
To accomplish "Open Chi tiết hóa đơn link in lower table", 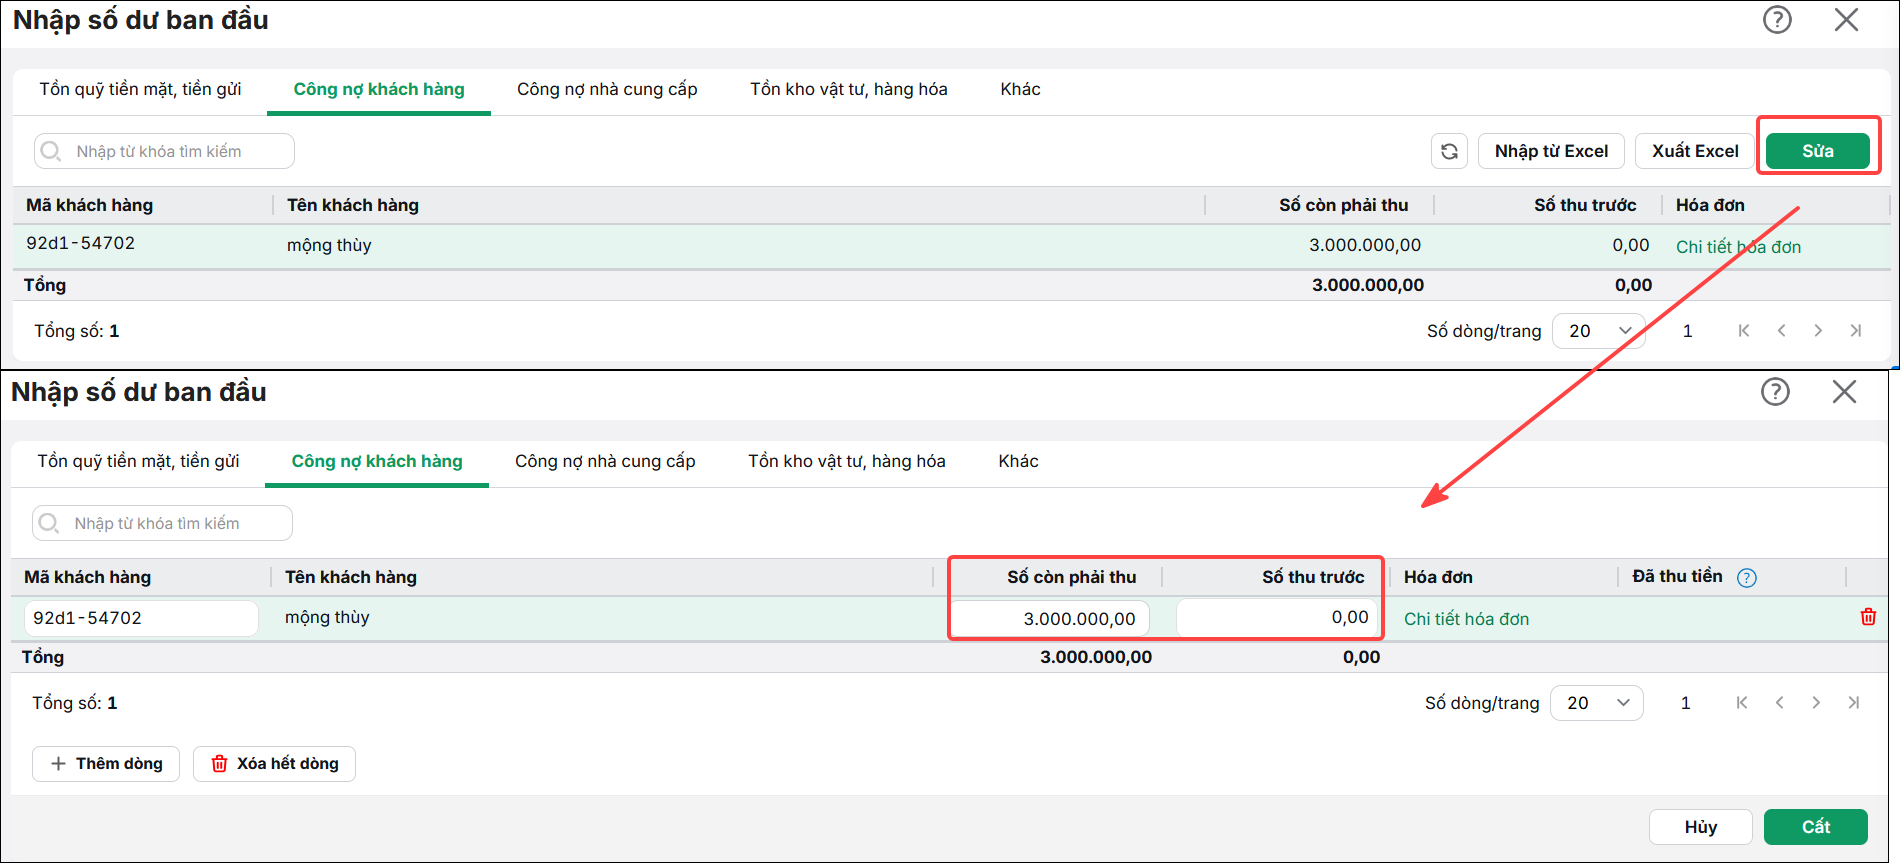I will click(x=1466, y=619).
